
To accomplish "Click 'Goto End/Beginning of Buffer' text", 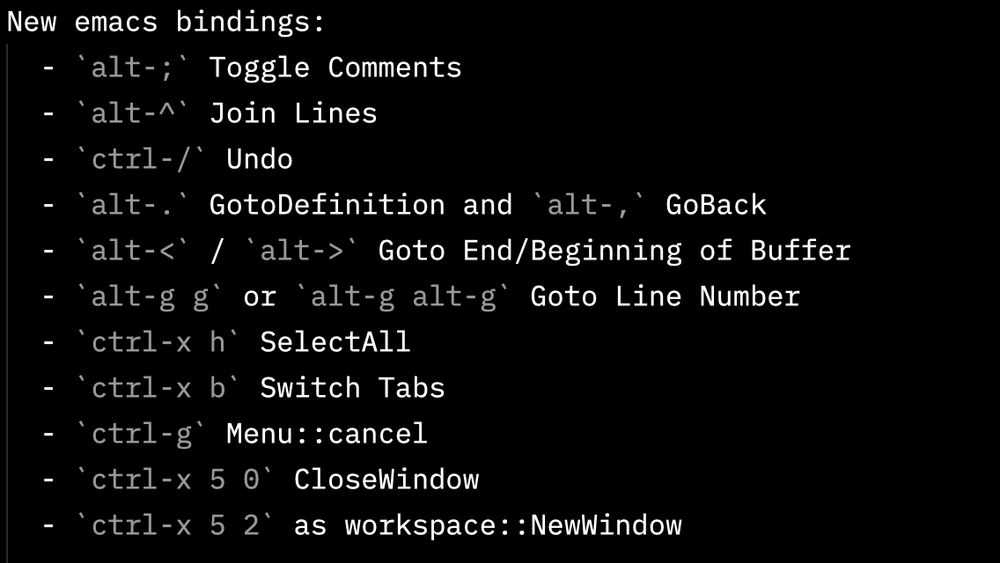I will pyautogui.click(x=615, y=252).
